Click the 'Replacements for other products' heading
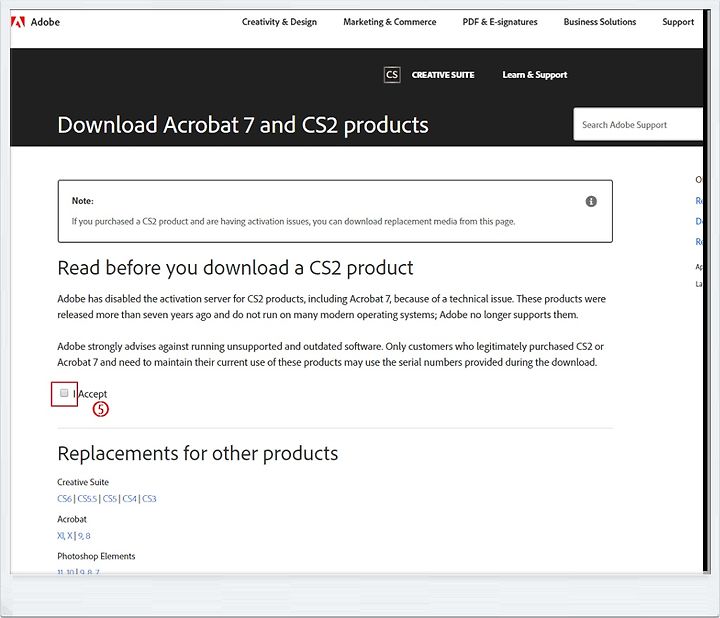This screenshot has width=720, height=618. [197, 453]
